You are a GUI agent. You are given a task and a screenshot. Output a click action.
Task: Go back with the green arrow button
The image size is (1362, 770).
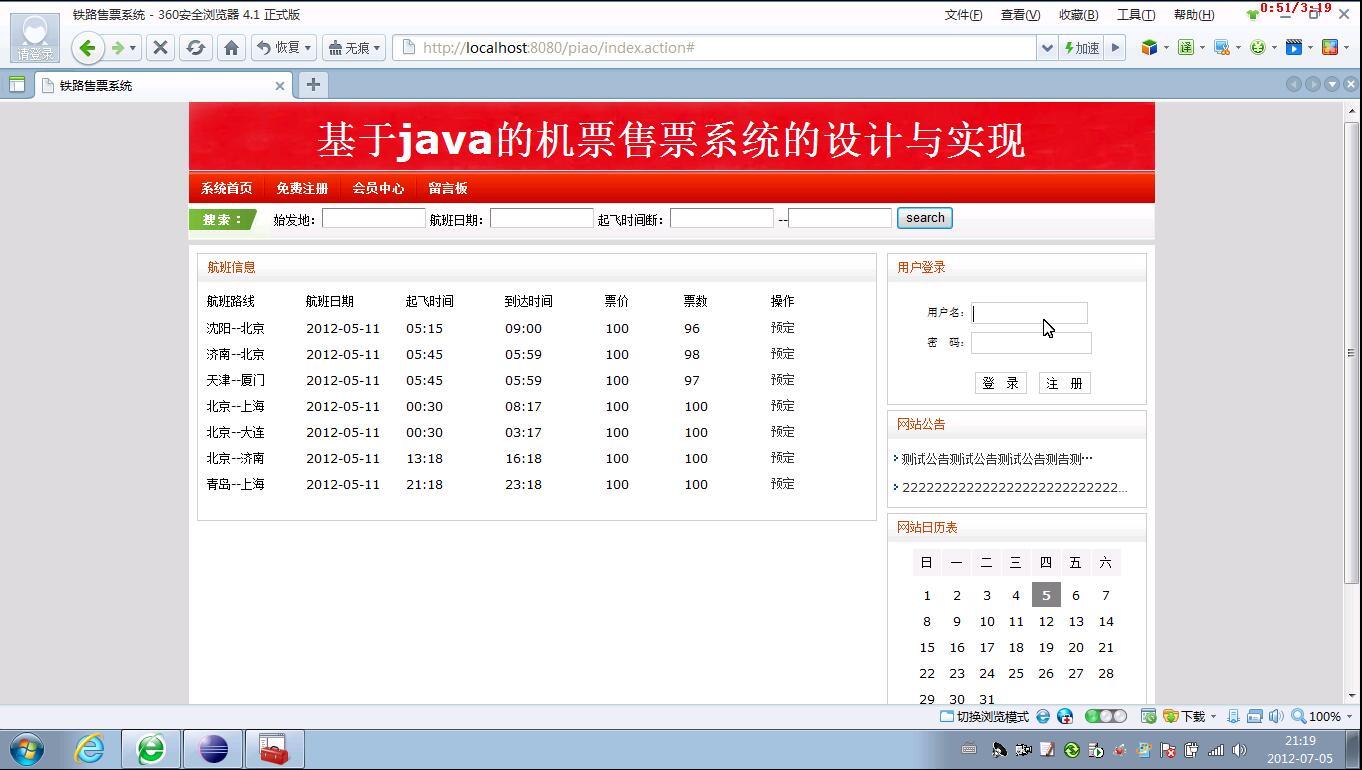[x=87, y=48]
